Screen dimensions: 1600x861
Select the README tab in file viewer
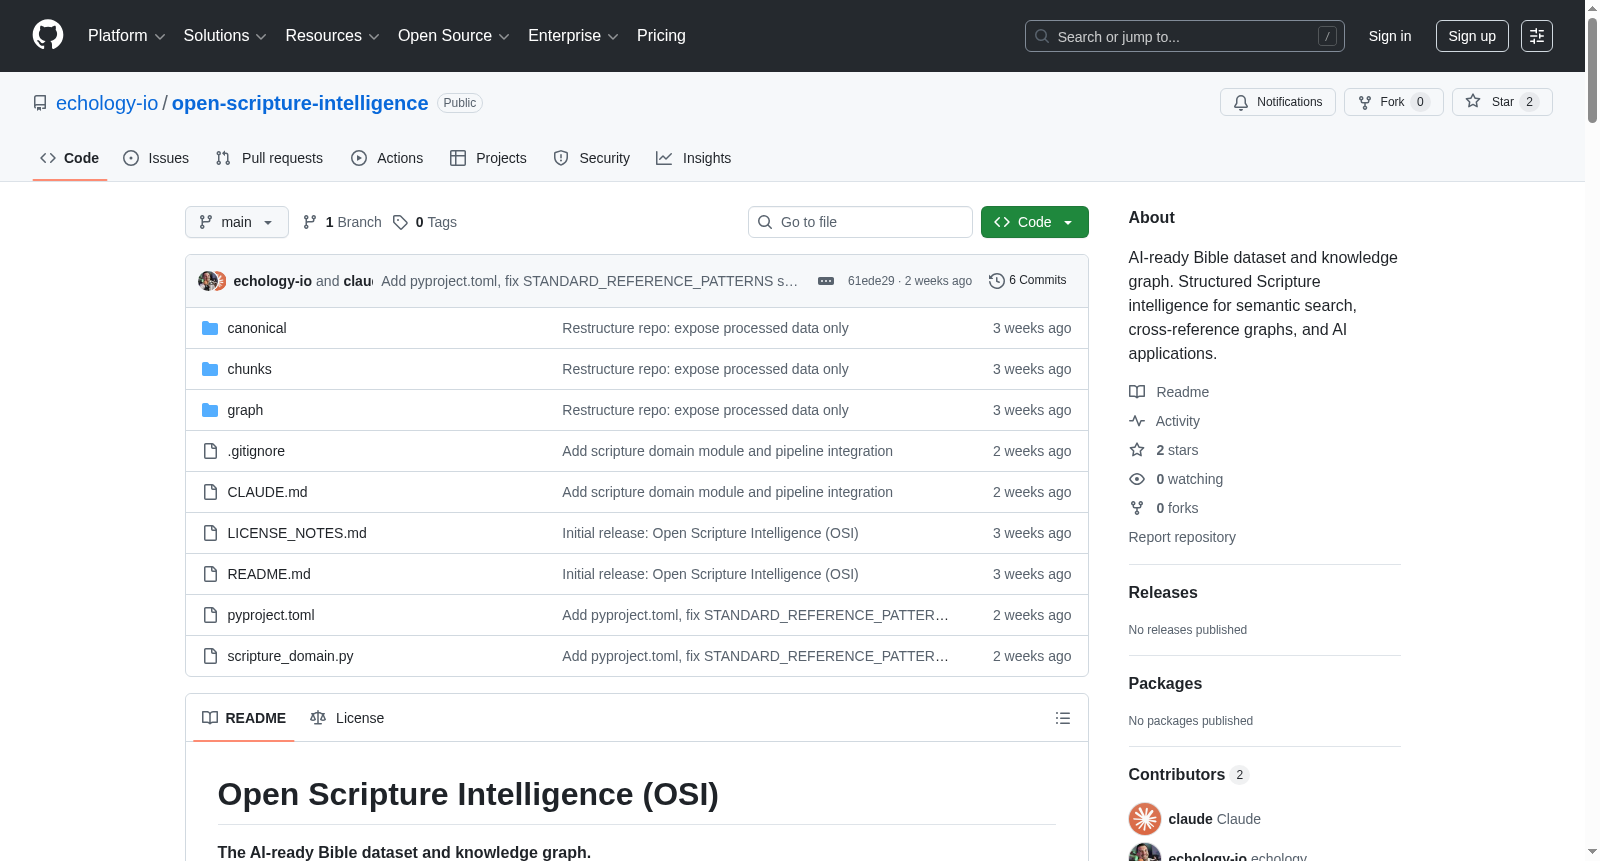(244, 718)
